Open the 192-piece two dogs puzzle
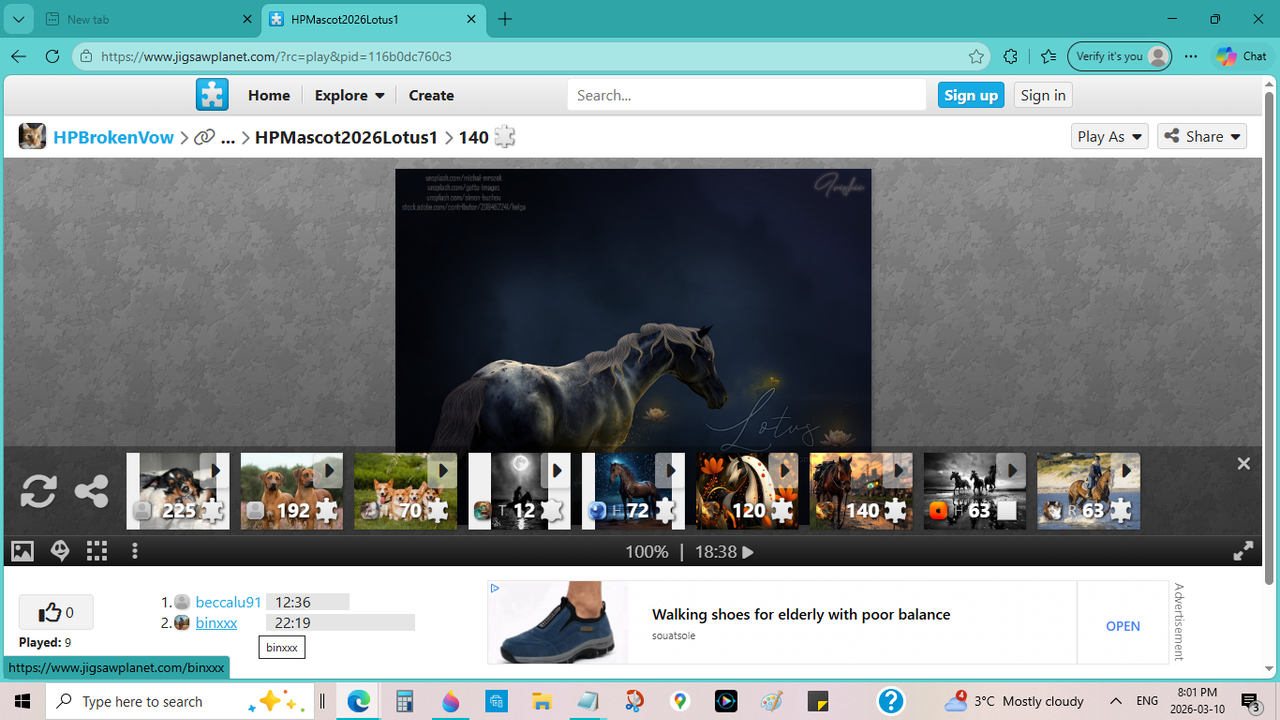1280x720 pixels. 292,491
